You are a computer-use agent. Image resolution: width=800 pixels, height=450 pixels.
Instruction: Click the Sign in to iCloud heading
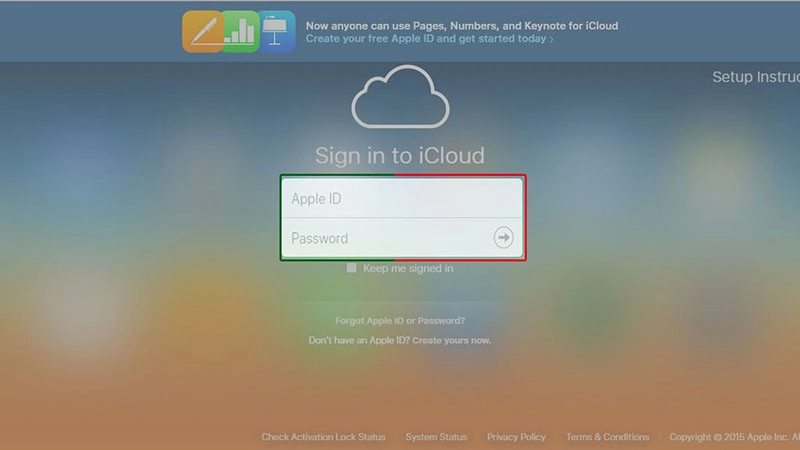[400, 155]
